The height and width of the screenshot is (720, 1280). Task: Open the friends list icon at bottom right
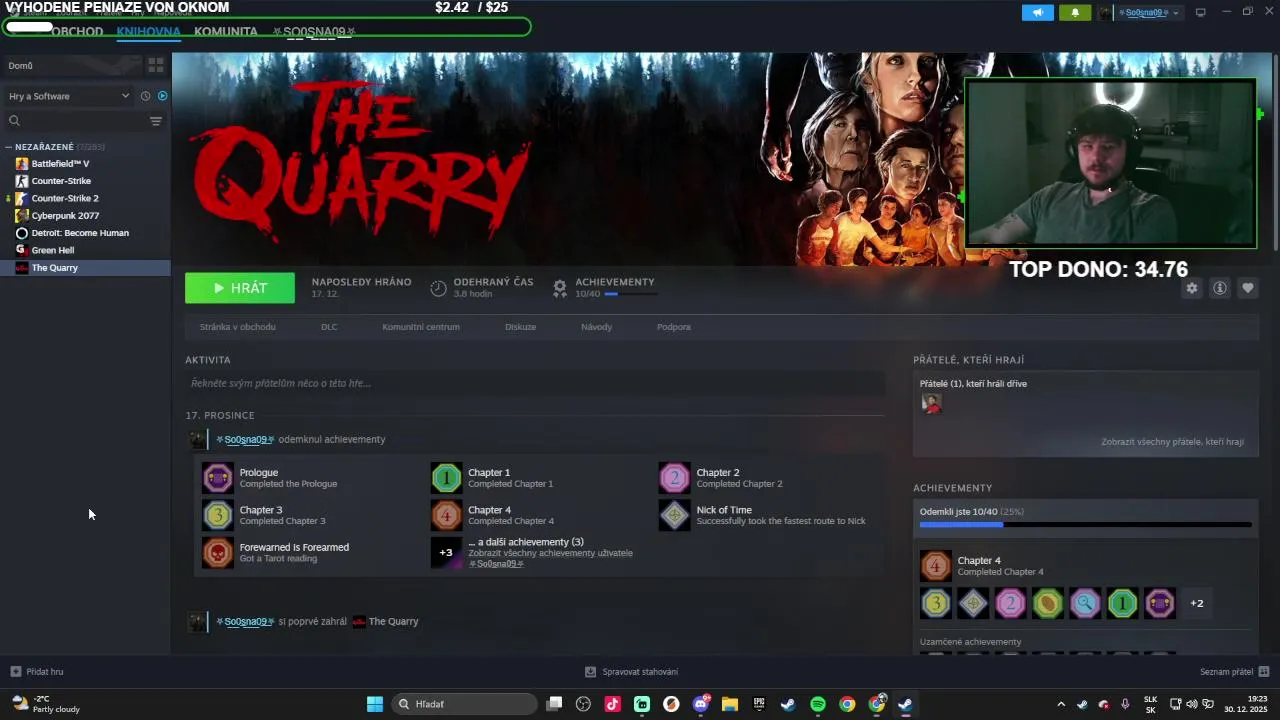1264,672
